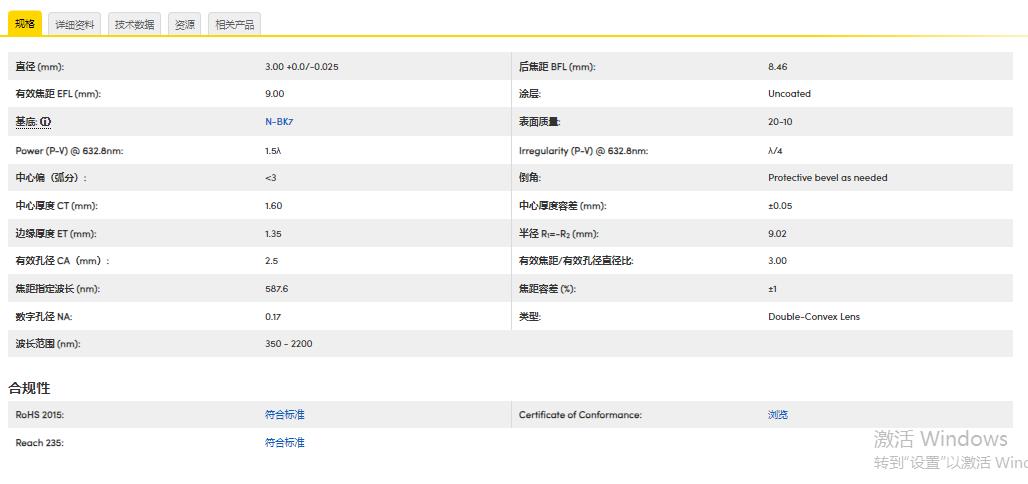This screenshot has width=1028, height=484.
Task: Click the 合规性 section heading
Action: pyautogui.click(x=29, y=387)
